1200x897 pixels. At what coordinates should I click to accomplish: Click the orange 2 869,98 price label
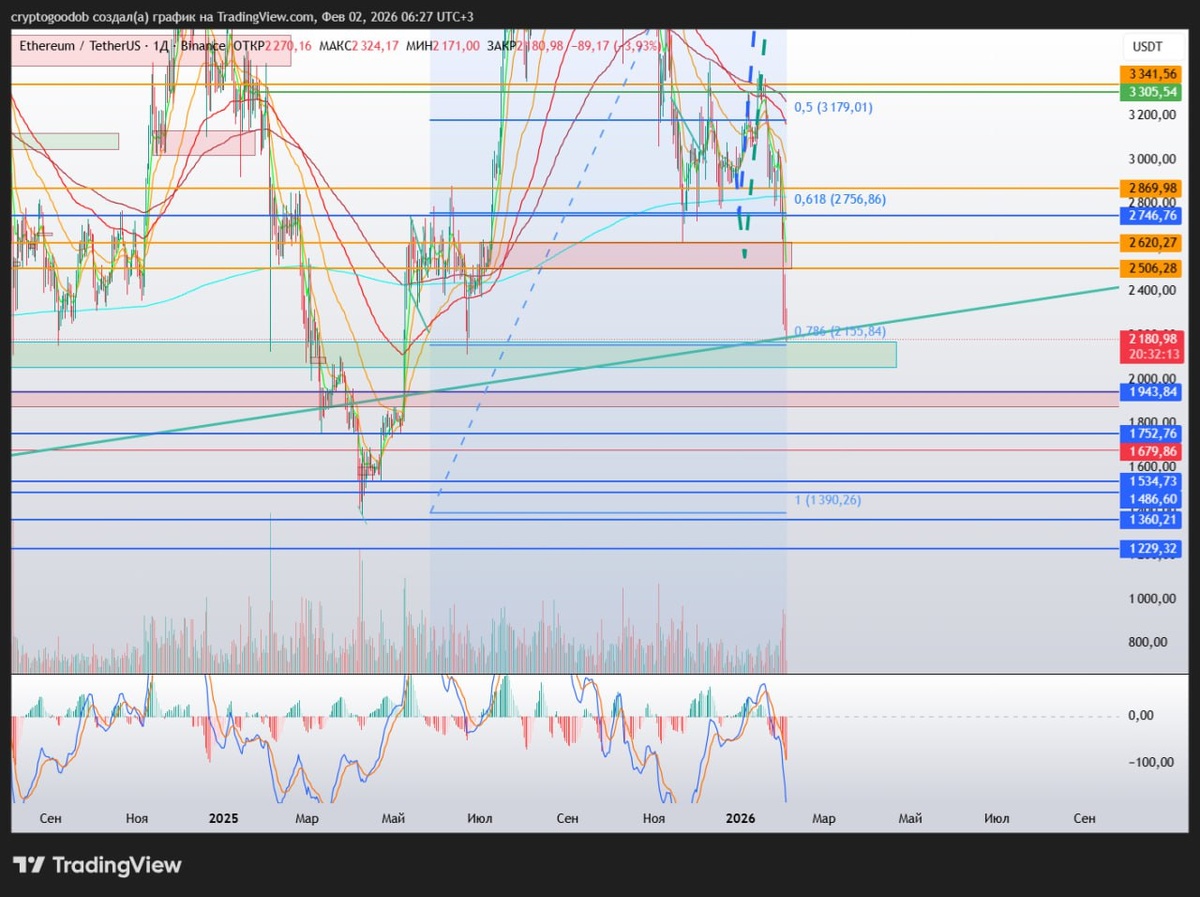(x=1153, y=188)
